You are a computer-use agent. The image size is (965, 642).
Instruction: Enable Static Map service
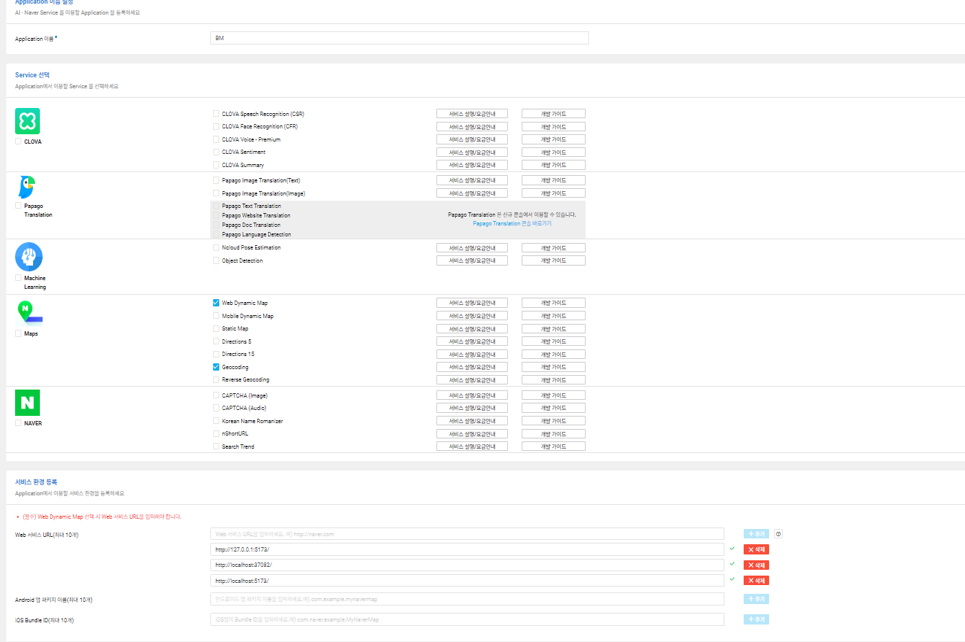click(216, 329)
